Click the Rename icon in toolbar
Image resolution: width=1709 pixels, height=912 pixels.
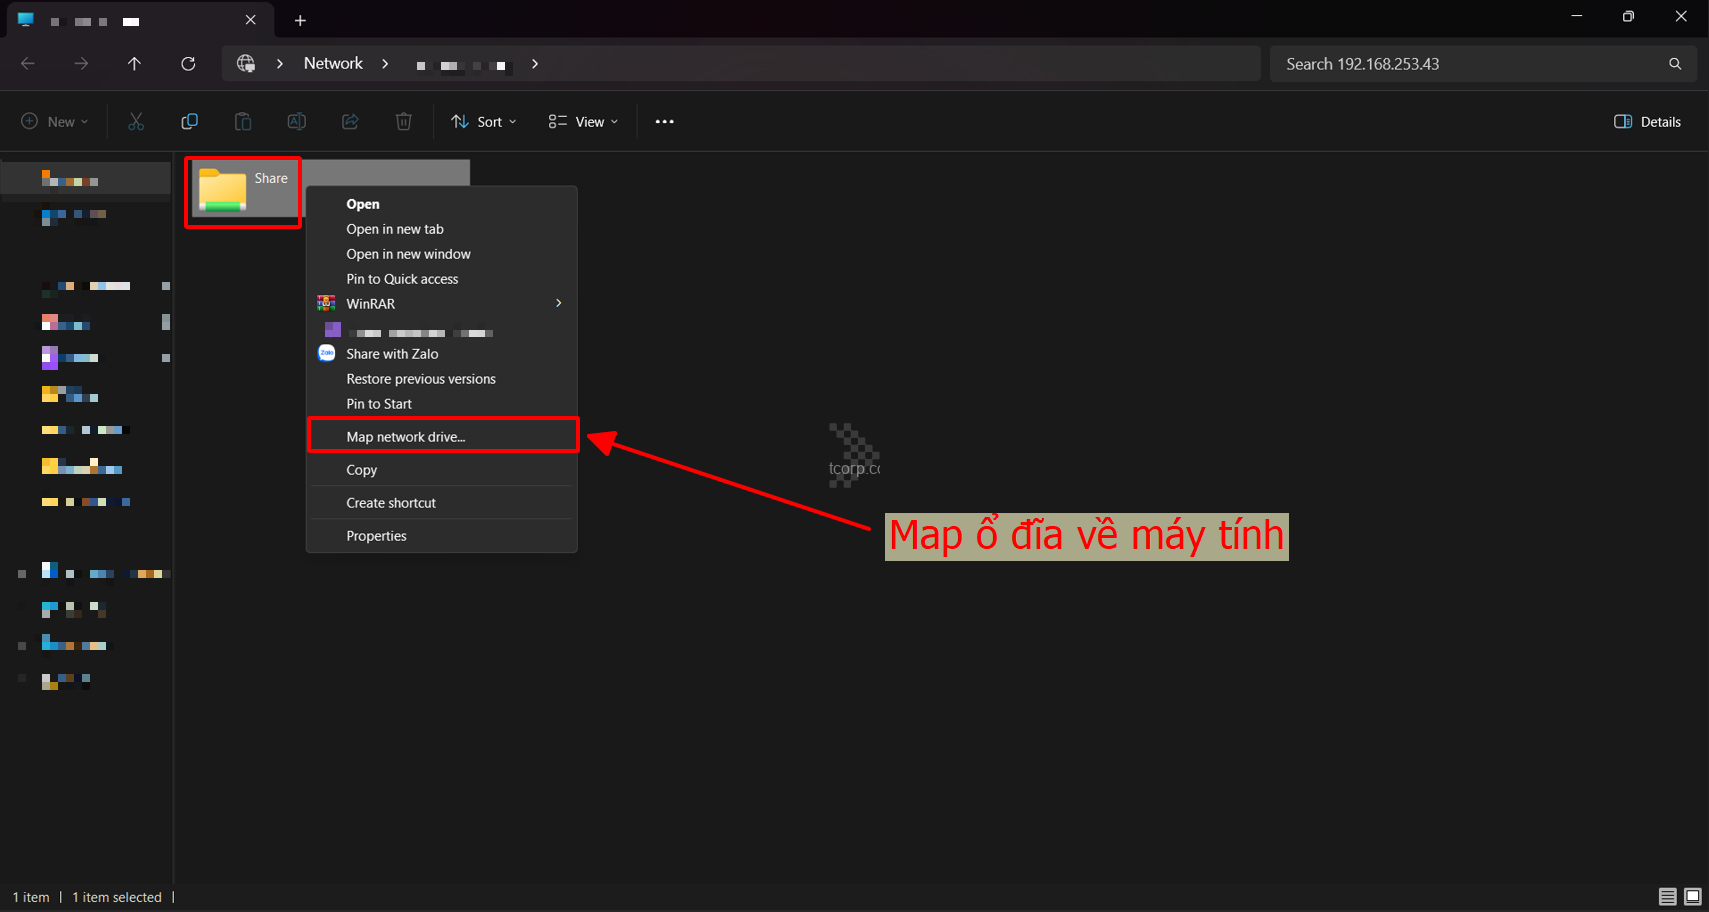(x=296, y=122)
